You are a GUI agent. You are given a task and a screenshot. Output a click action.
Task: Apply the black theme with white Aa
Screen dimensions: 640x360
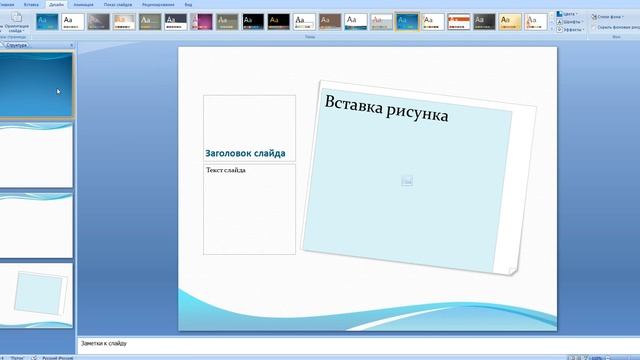(253, 22)
